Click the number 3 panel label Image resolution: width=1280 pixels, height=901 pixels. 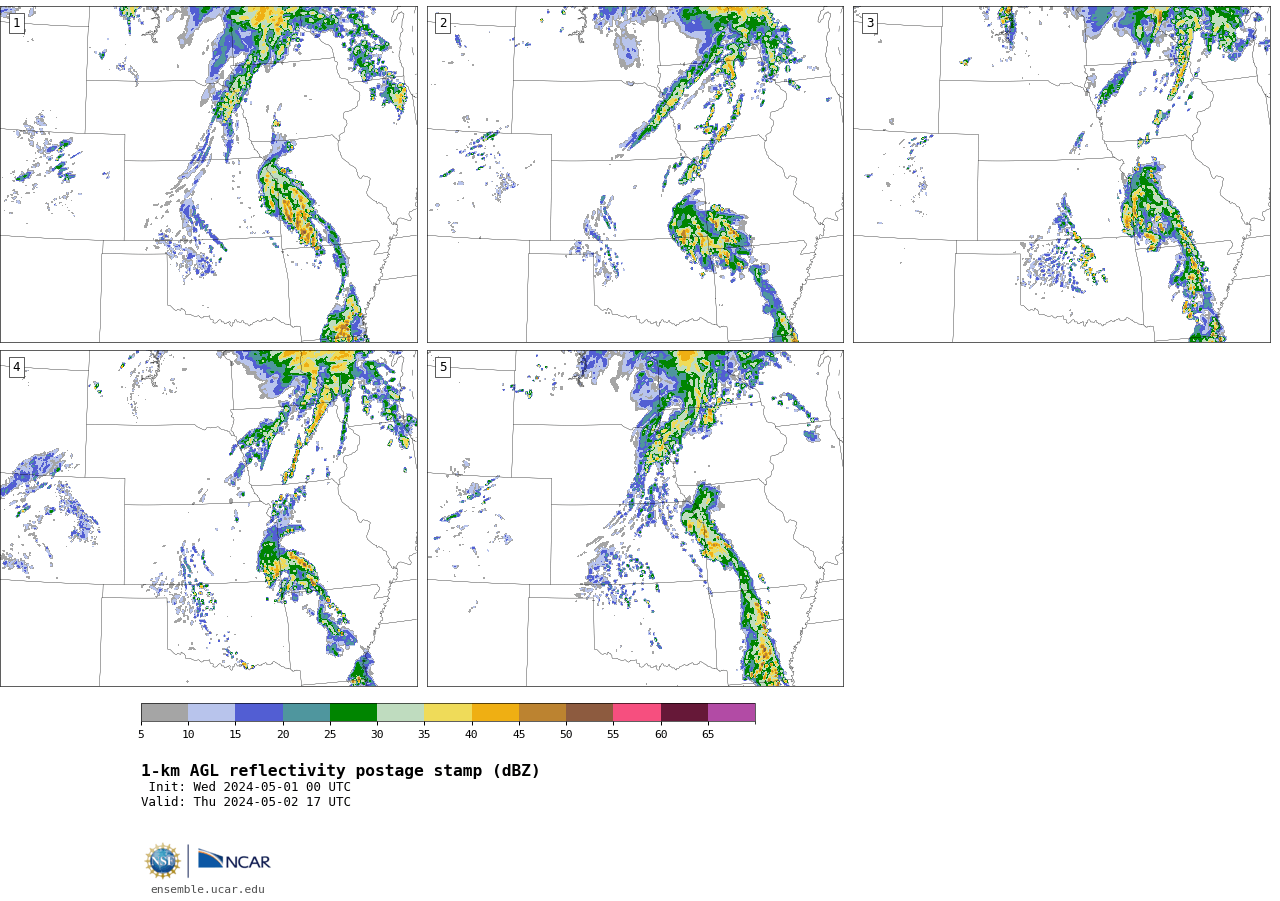869,23
